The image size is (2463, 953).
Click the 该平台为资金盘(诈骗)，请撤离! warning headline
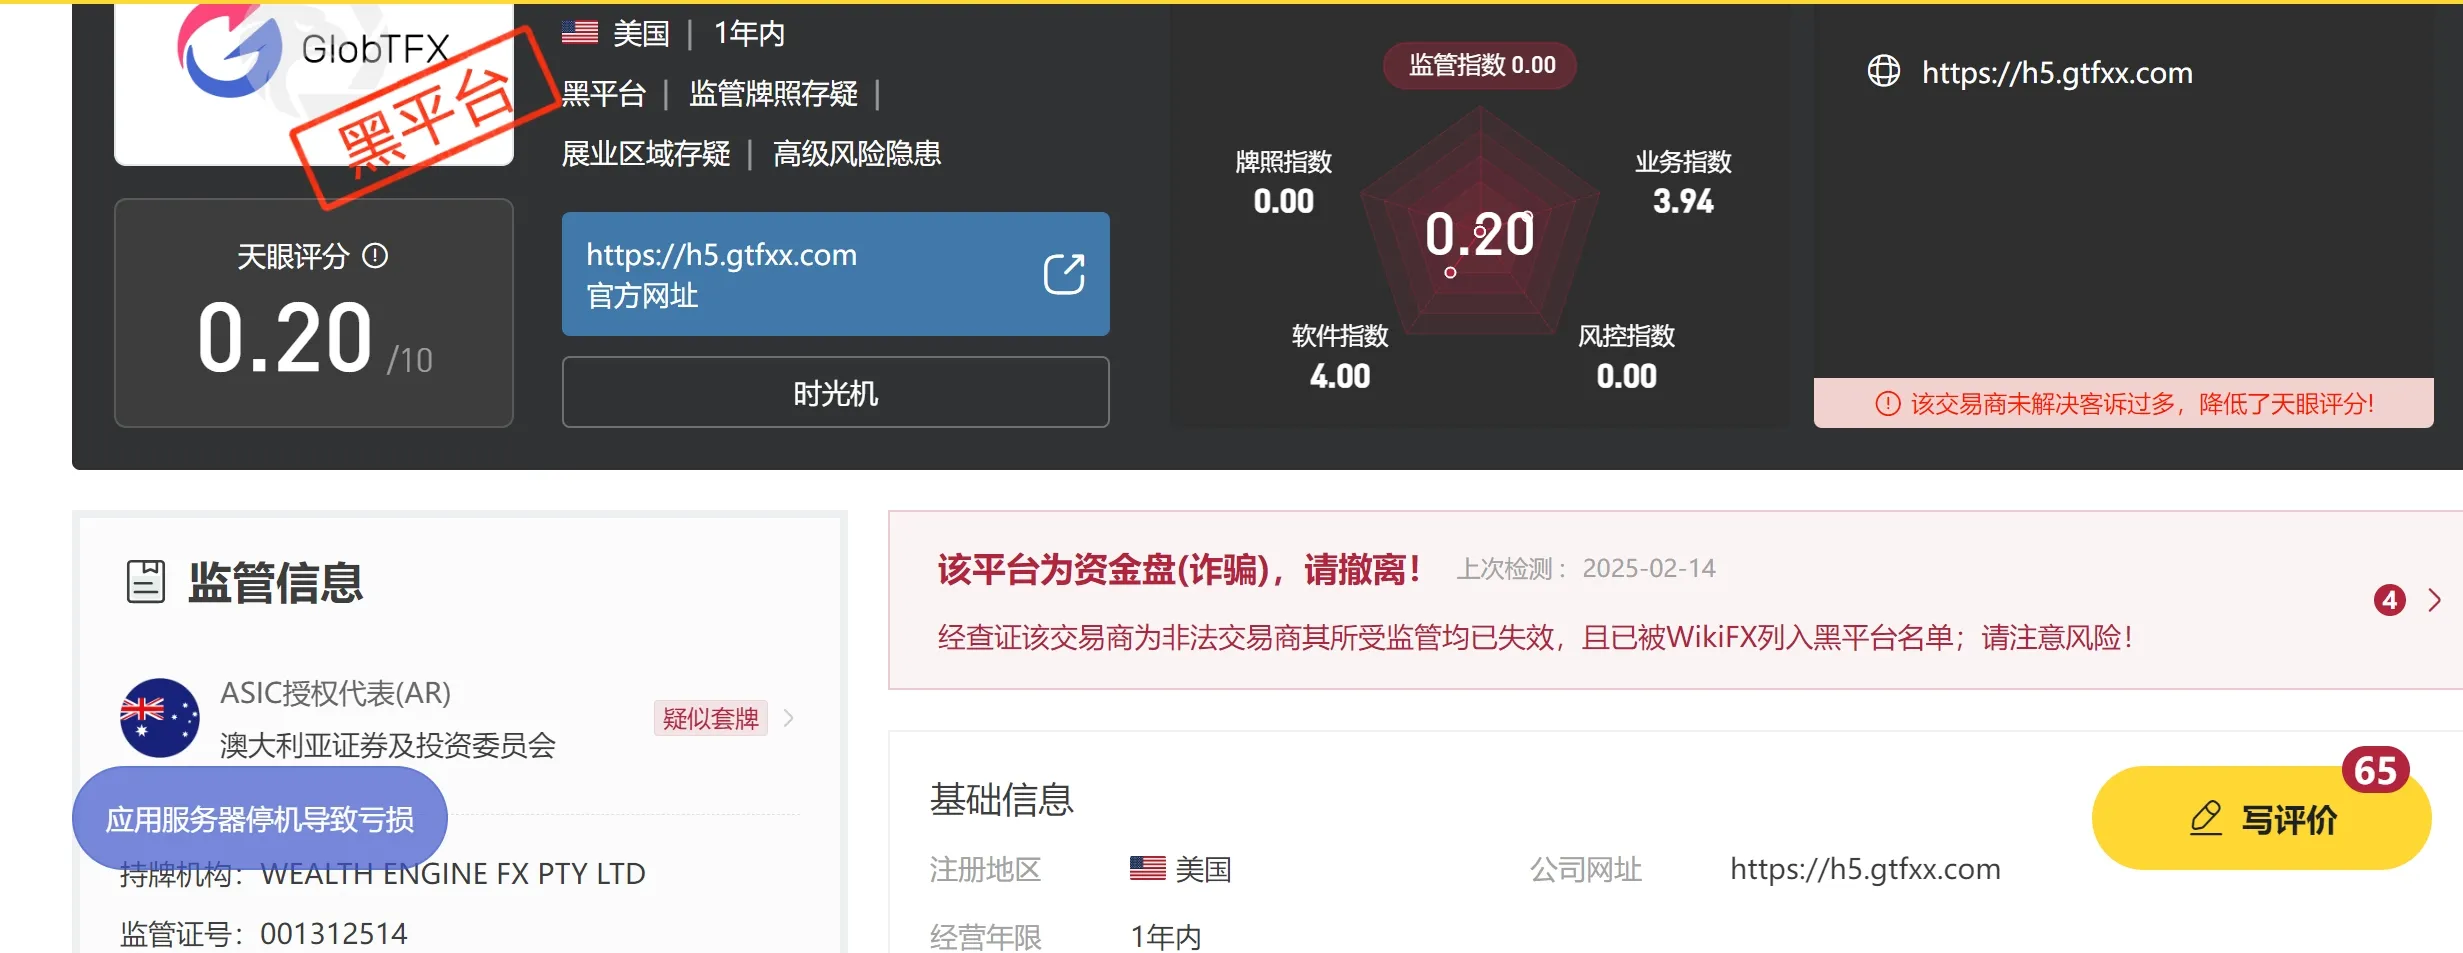pyautogui.click(x=1179, y=569)
